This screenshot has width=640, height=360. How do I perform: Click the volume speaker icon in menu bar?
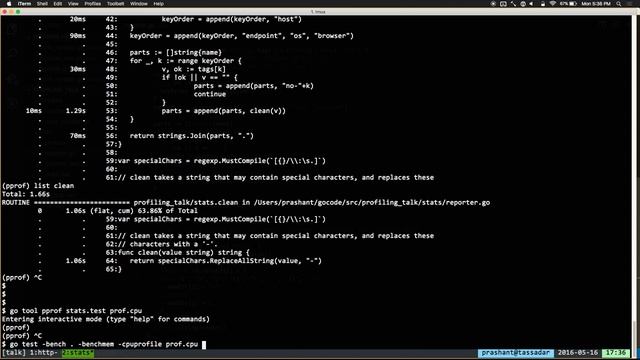point(531,4)
